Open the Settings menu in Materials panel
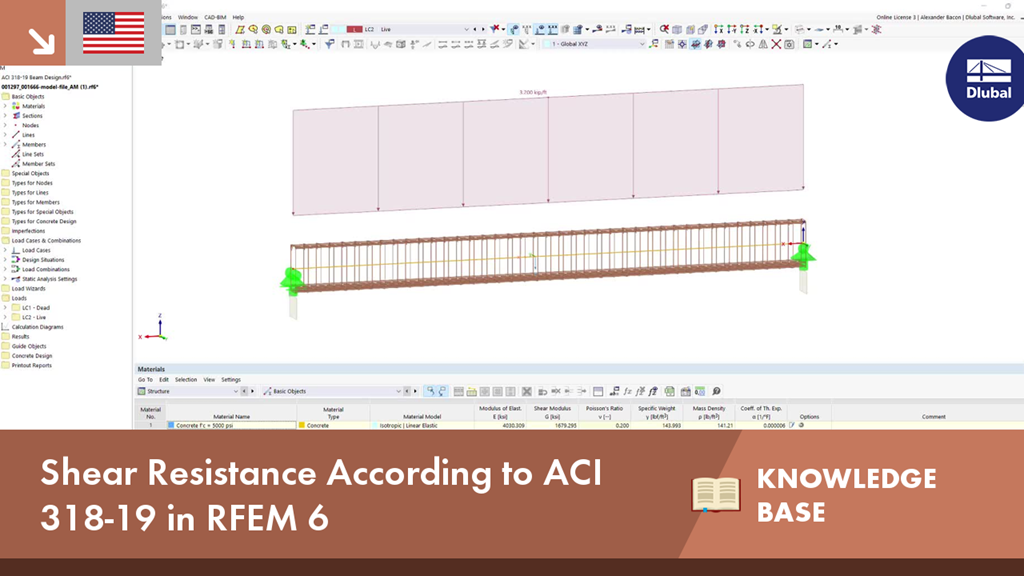Viewport: 1024px width, 576px height. [x=231, y=379]
